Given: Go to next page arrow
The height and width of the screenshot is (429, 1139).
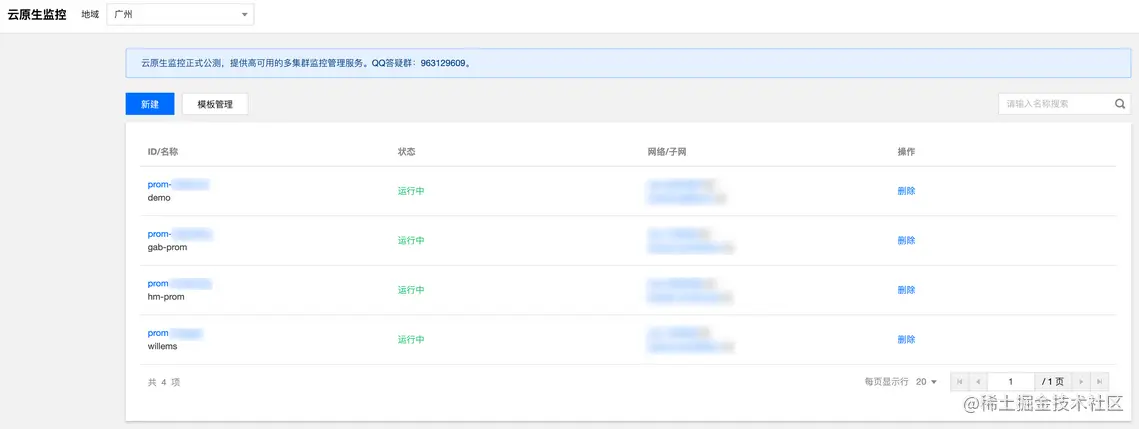Looking at the screenshot, I should [1082, 382].
